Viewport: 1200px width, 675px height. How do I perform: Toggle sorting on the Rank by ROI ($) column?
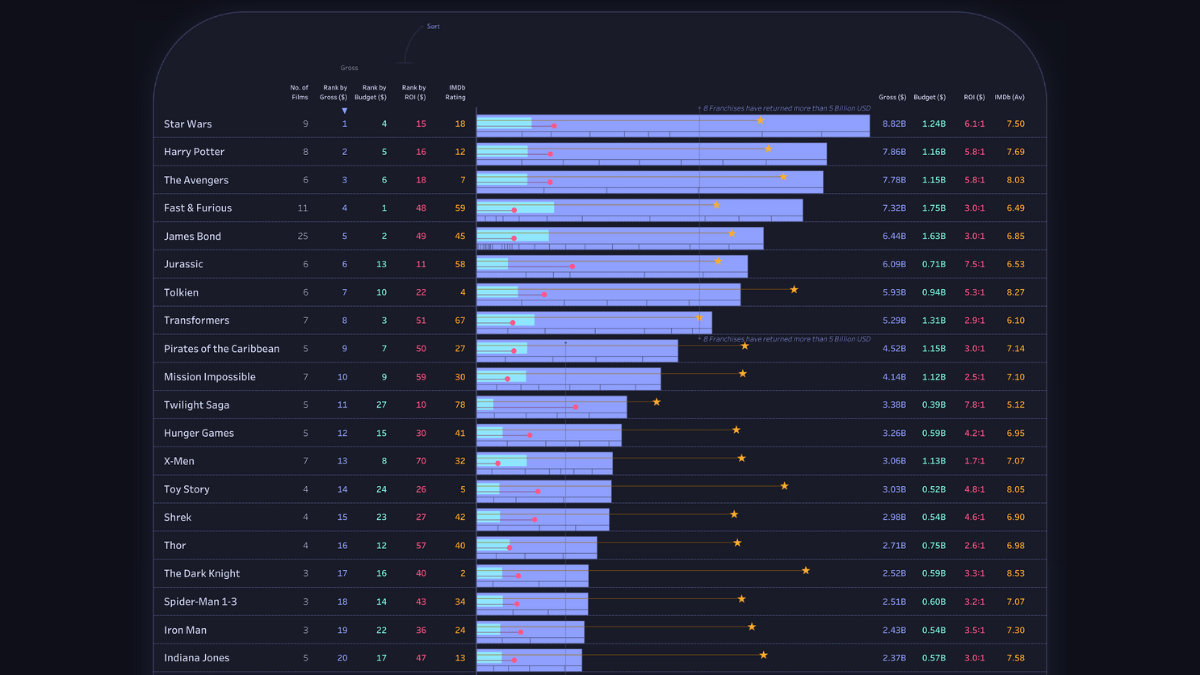click(414, 92)
